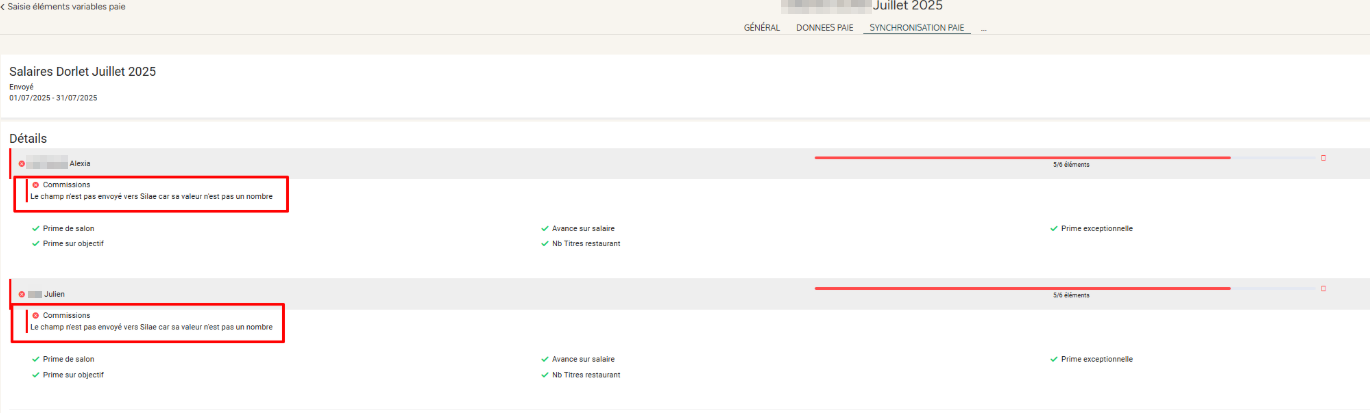The height and width of the screenshot is (413, 1370).
Task: Collapse Alexia's employee detail row
Action: 400,164
